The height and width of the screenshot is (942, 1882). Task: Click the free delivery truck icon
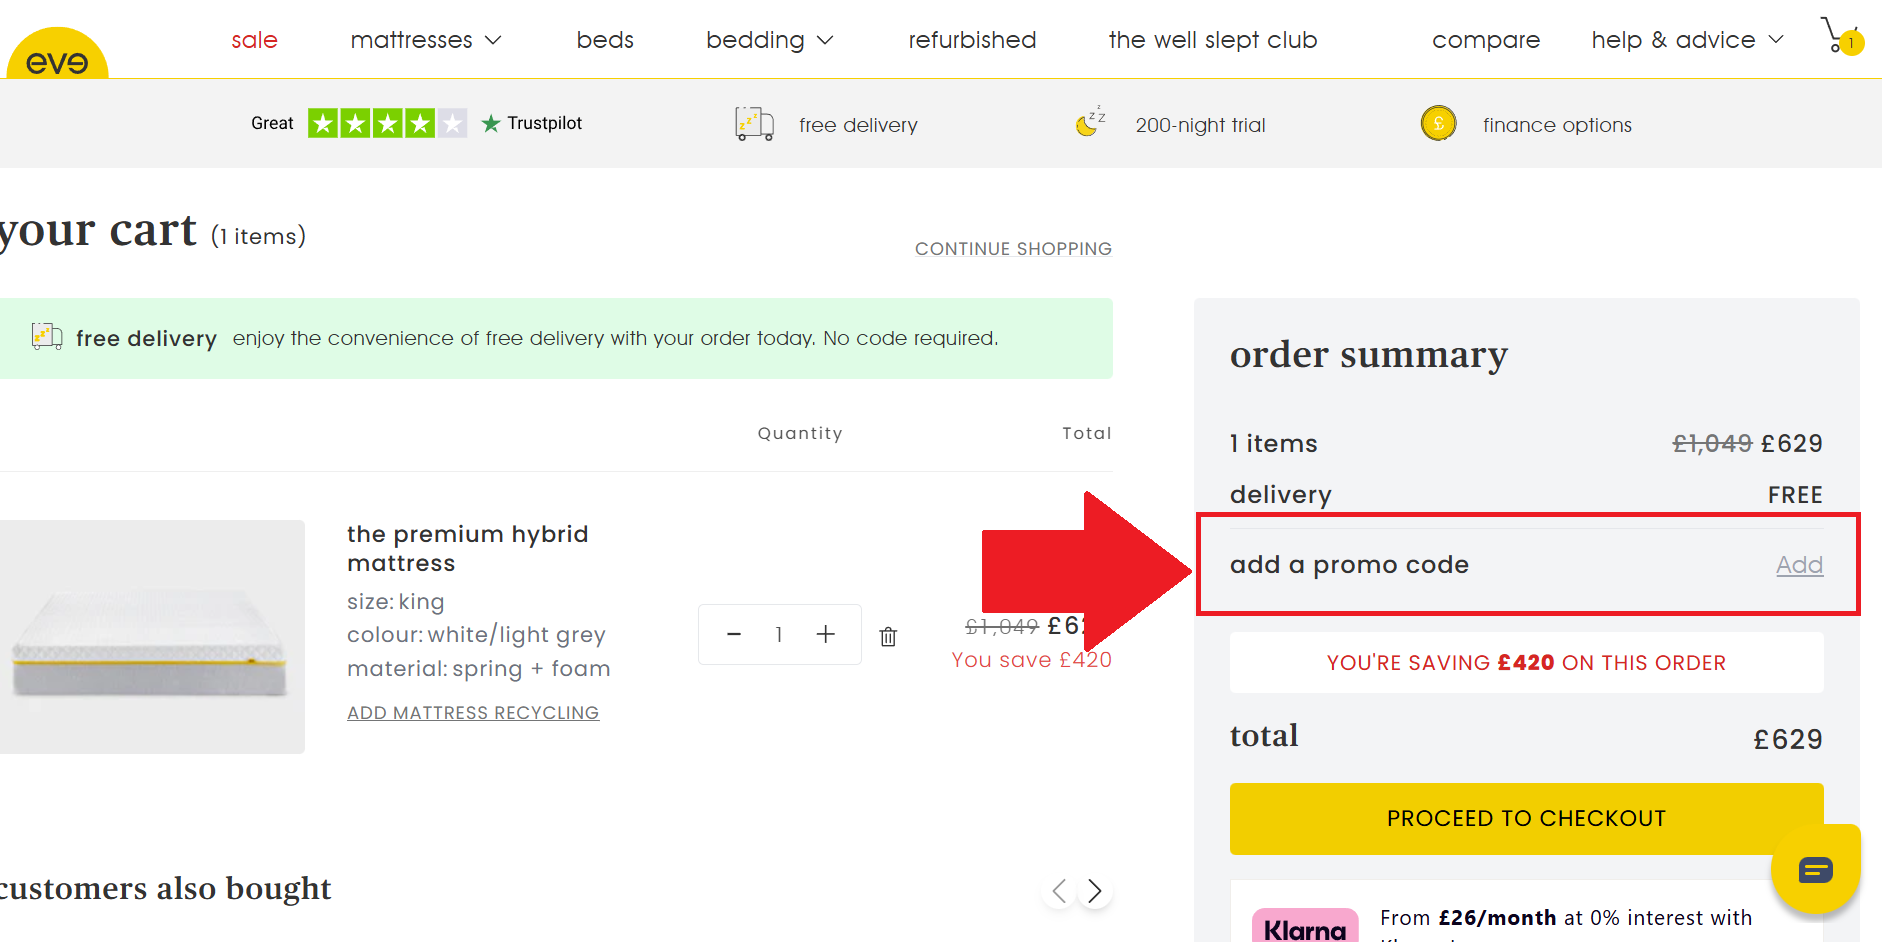coord(754,124)
